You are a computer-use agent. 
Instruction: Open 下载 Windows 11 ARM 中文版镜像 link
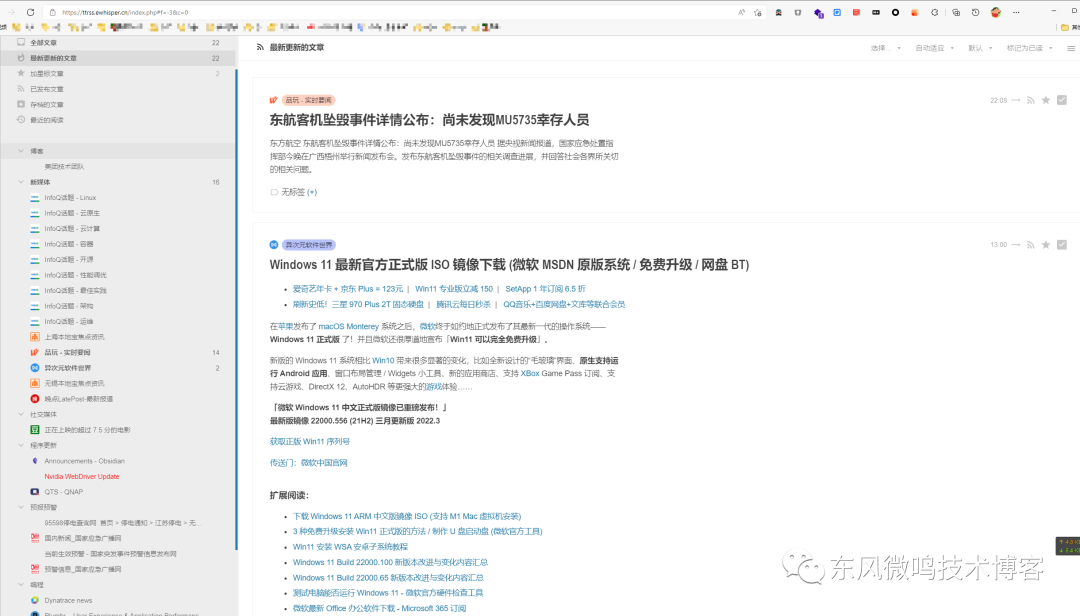tap(407, 516)
